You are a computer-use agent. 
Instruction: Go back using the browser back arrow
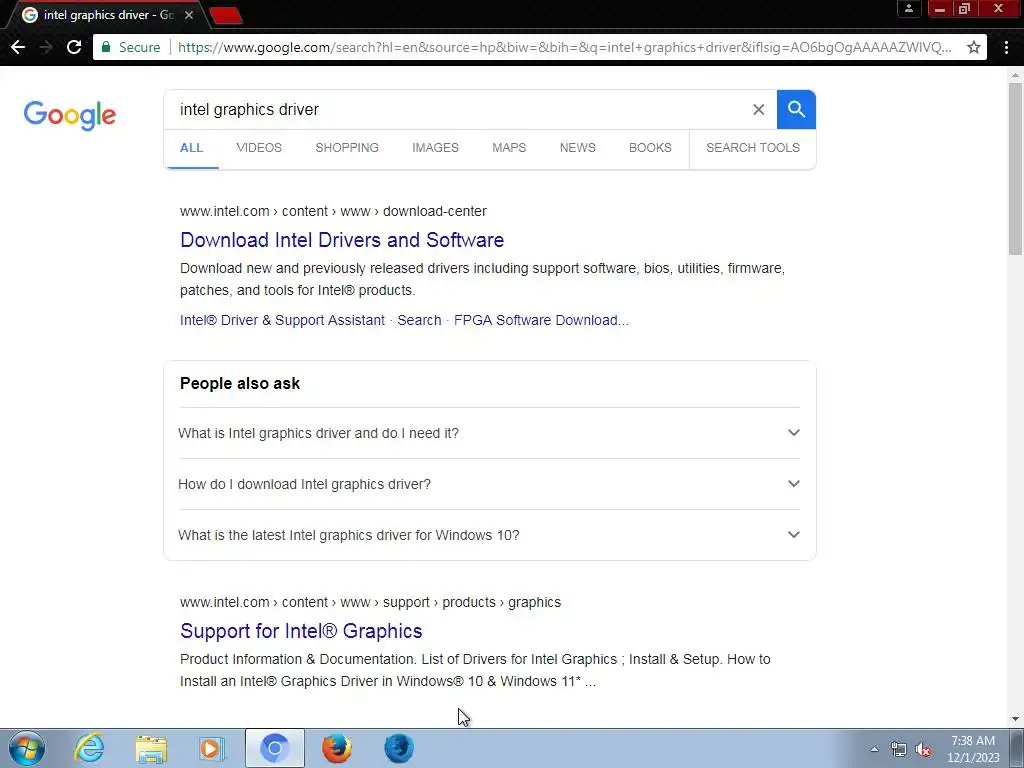(x=18, y=47)
